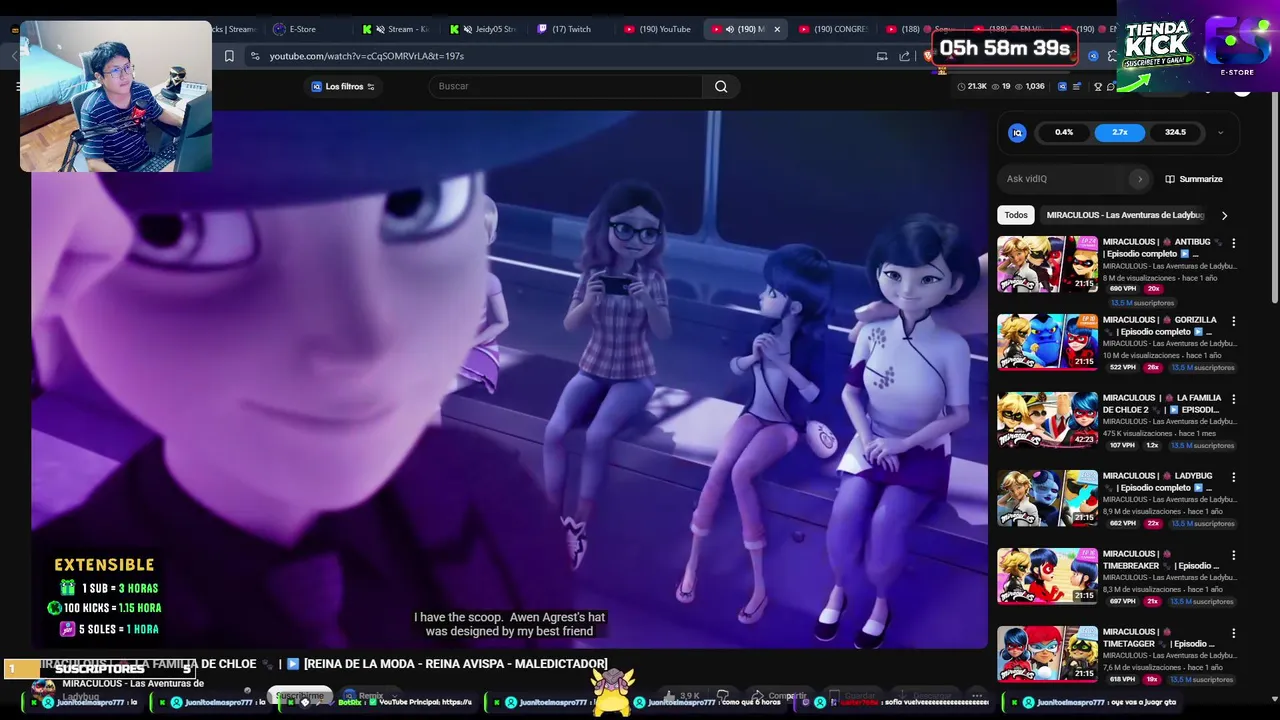Click the main video player frame
The width and height of the screenshot is (1280, 720).
[x=509, y=380]
